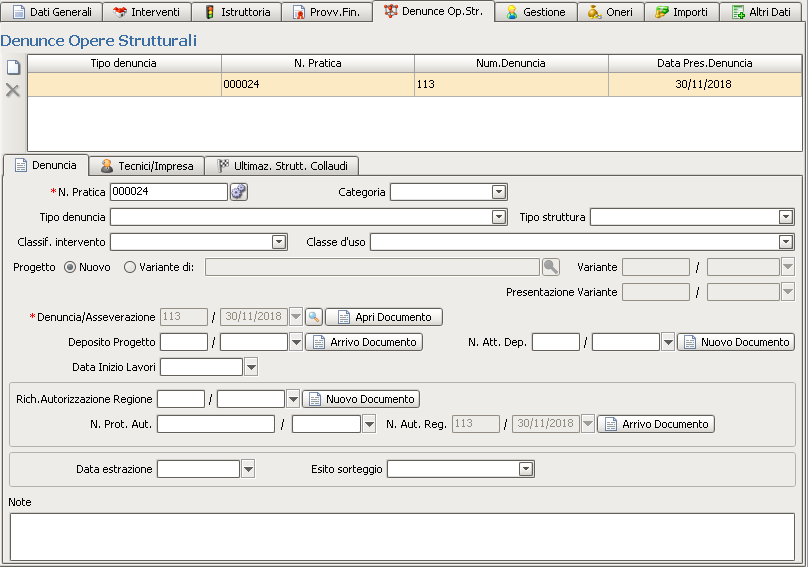This screenshot has height=567, width=808.
Task: Click the Apri Documento button
Action: coord(384,317)
